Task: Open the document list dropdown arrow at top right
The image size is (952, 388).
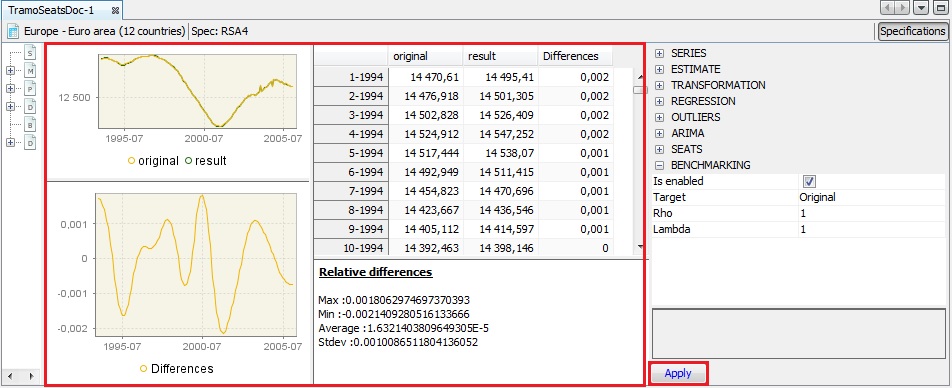Action: click(x=922, y=8)
